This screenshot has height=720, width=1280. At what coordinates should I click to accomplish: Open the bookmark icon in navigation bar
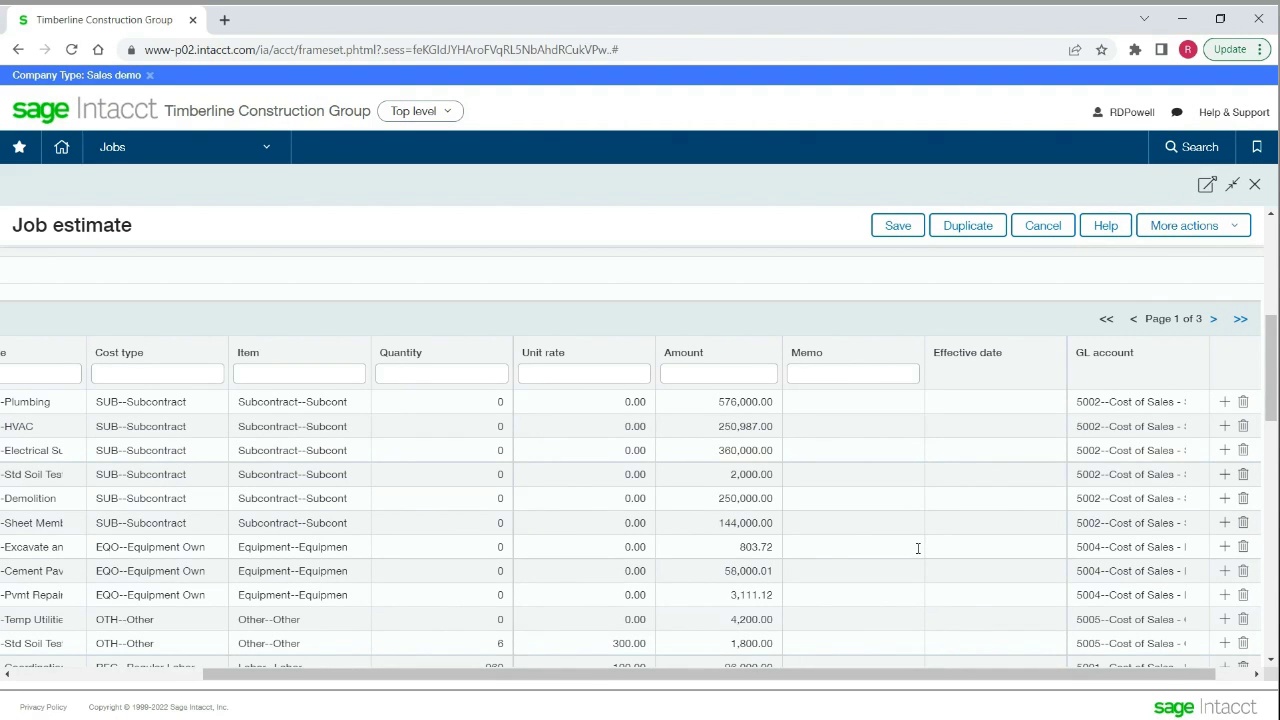[1257, 147]
